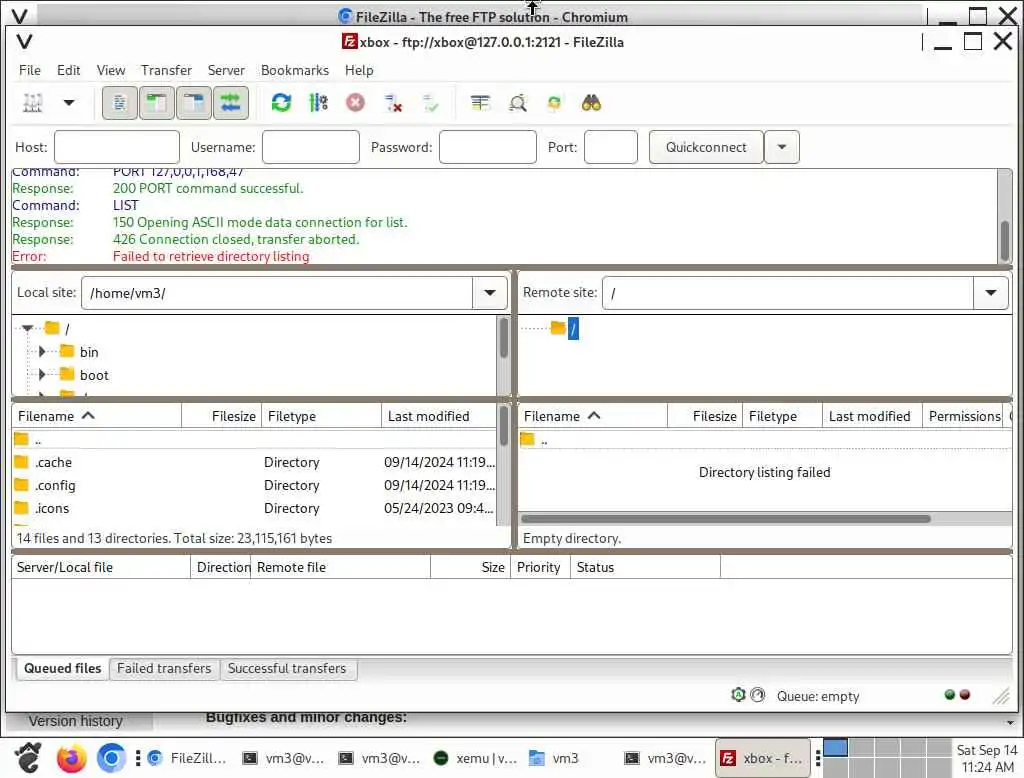Switch to xemu taskbar window

click(475, 758)
